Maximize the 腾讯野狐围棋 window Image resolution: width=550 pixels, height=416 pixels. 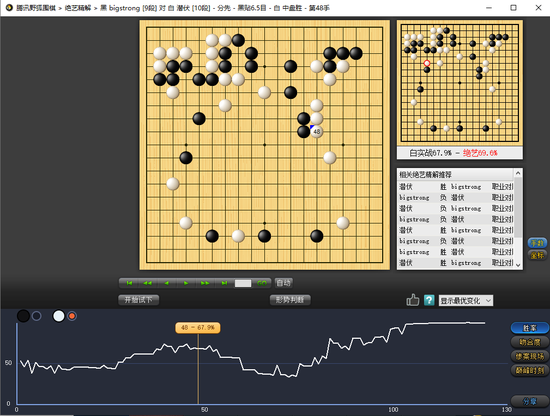(x=513, y=8)
